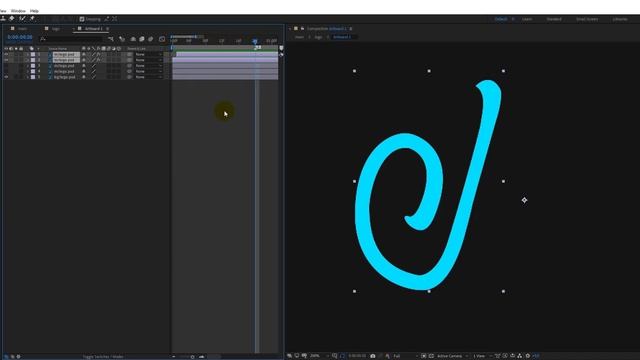This screenshot has width=640, height=360.
Task: Click the parent pick whip of layer 4
Action: click(x=129, y=71)
